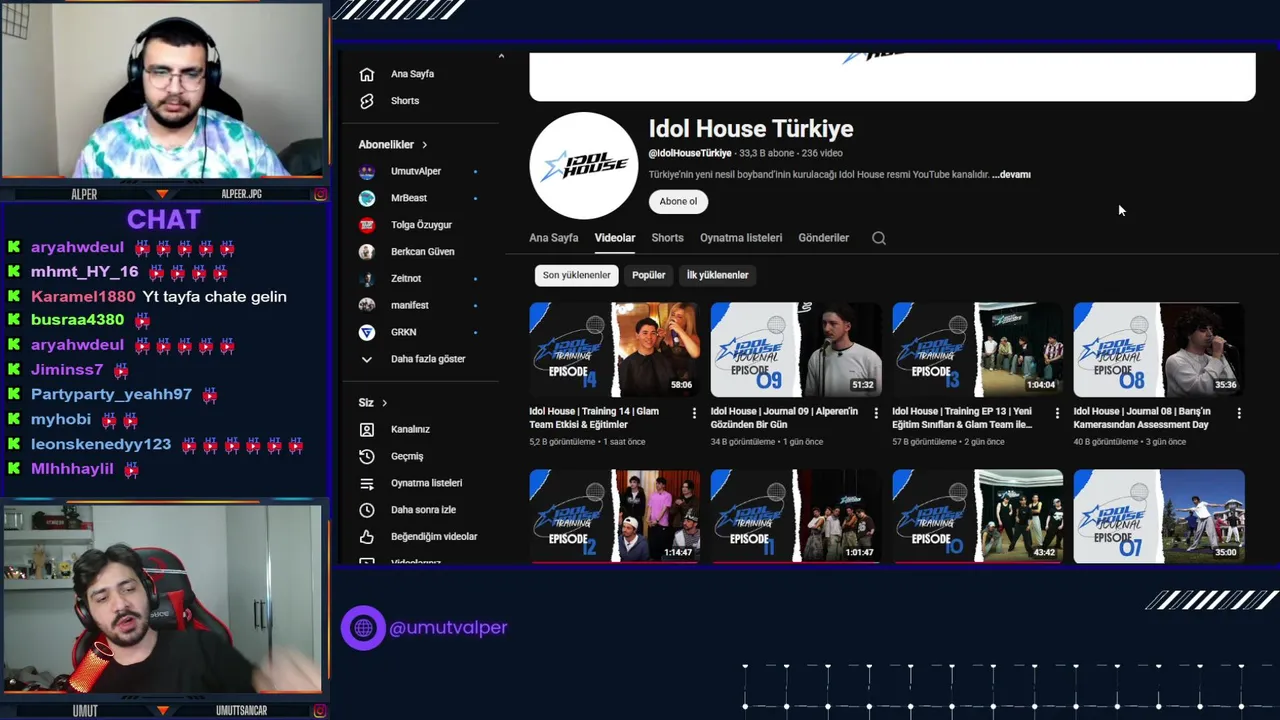The width and height of the screenshot is (1280, 720).
Task: Open Training EP 13 video title
Action: pyautogui.click(x=962, y=418)
